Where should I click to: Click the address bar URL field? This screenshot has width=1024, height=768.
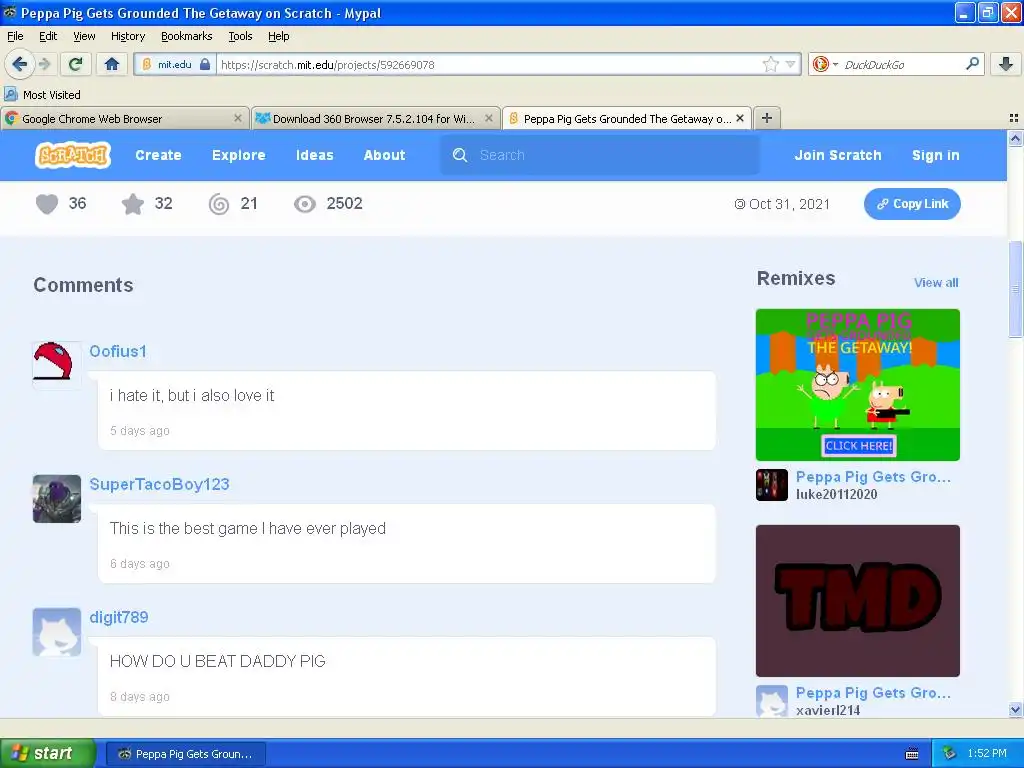[x=488, y=64]
